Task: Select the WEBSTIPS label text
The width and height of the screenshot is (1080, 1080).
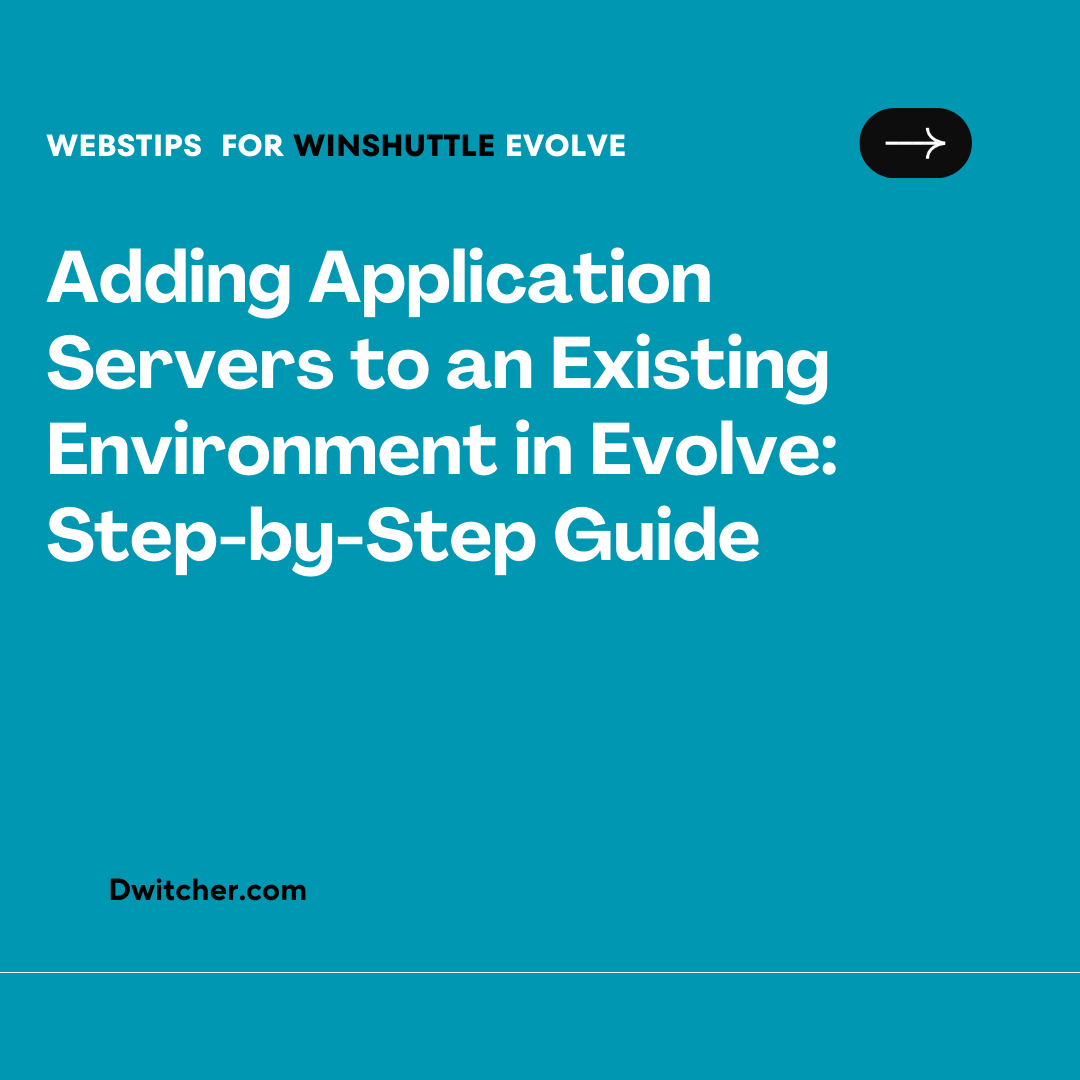Action: click(124, 146)
